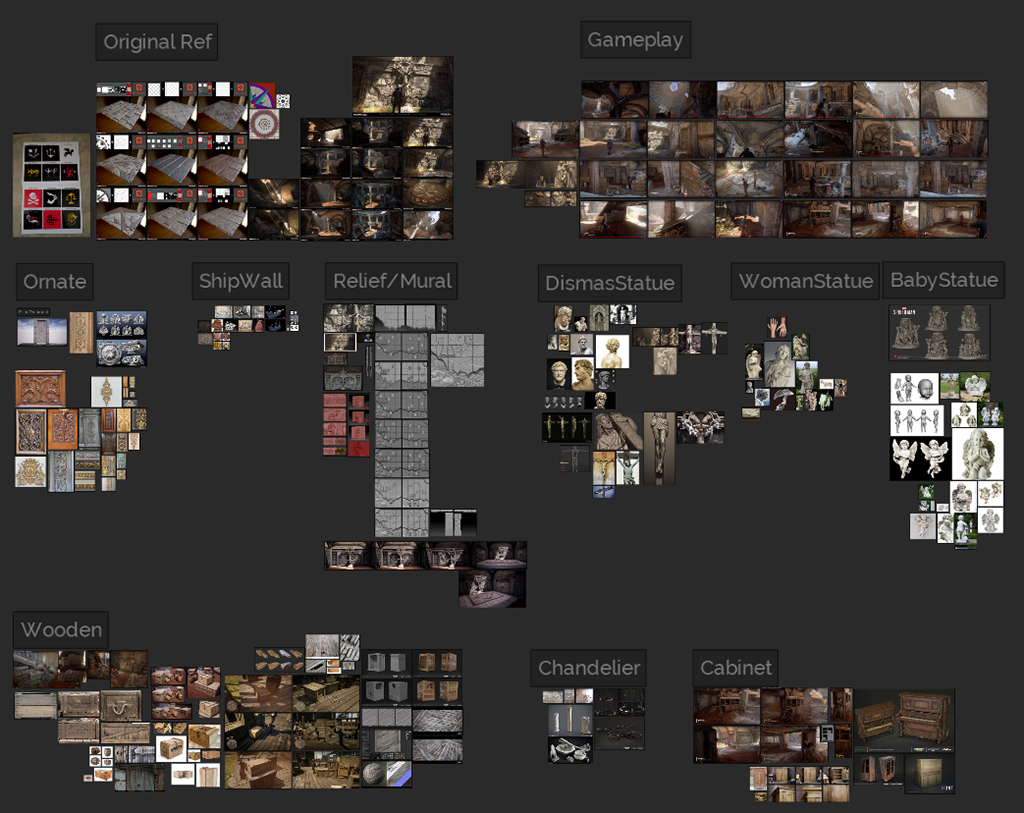The width and height of the screenshot is (1024, 813).
Task: Select the "ShipWall" group label
Action: point(241,281)
